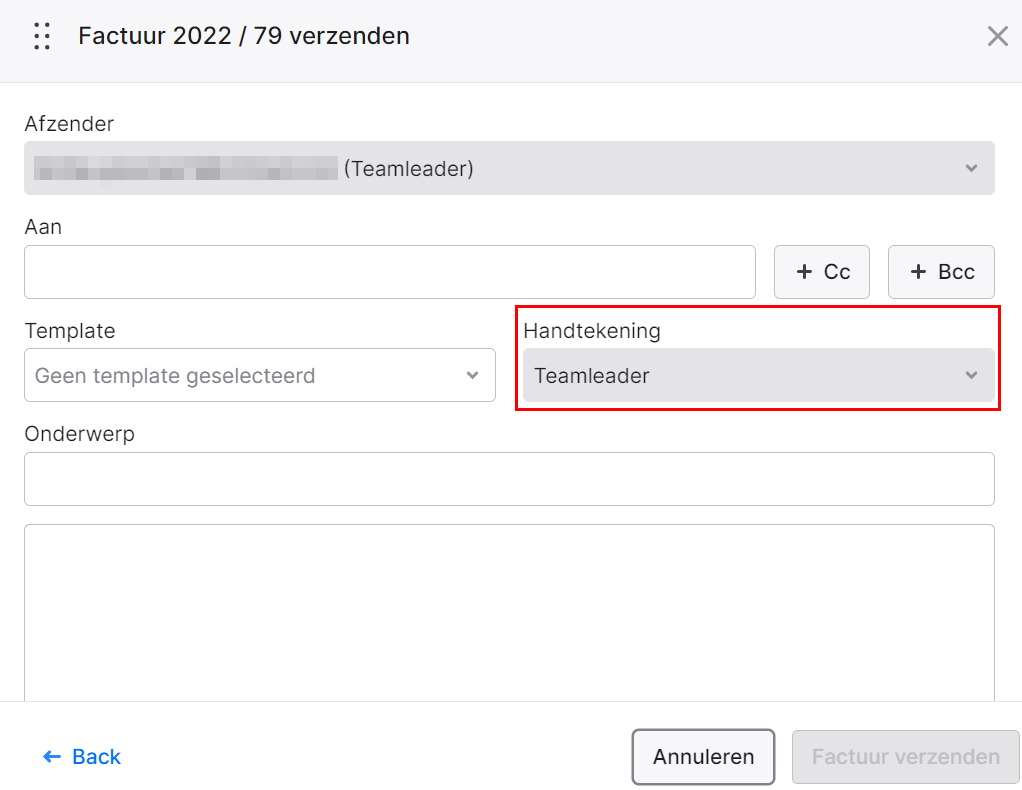This screenshot has width=1022, height=790.
Task: Click the six-dot drag handle icon
Action: (42, 36)
